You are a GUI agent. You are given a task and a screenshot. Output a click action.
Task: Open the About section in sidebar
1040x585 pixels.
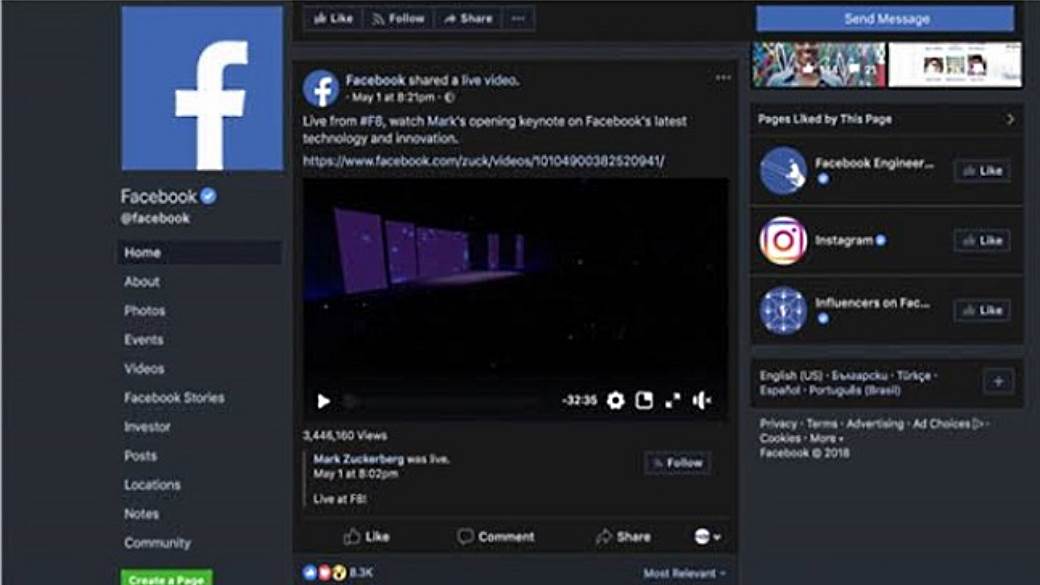142,282
